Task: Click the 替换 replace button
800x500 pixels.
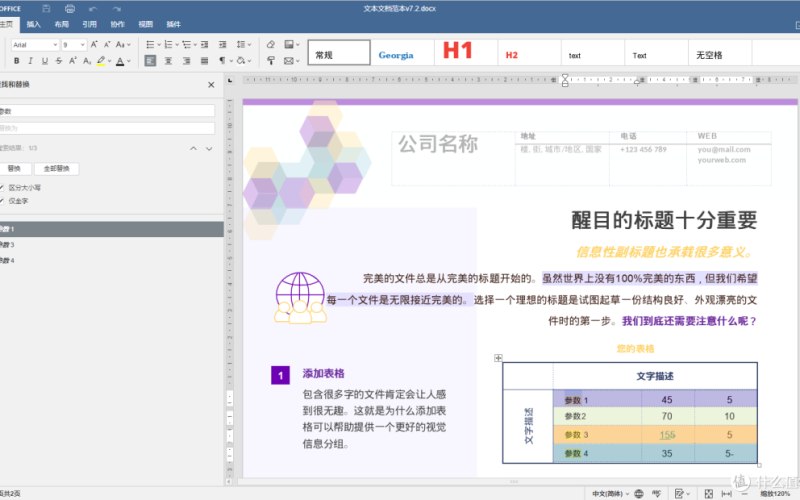Action: pos(14,169)
